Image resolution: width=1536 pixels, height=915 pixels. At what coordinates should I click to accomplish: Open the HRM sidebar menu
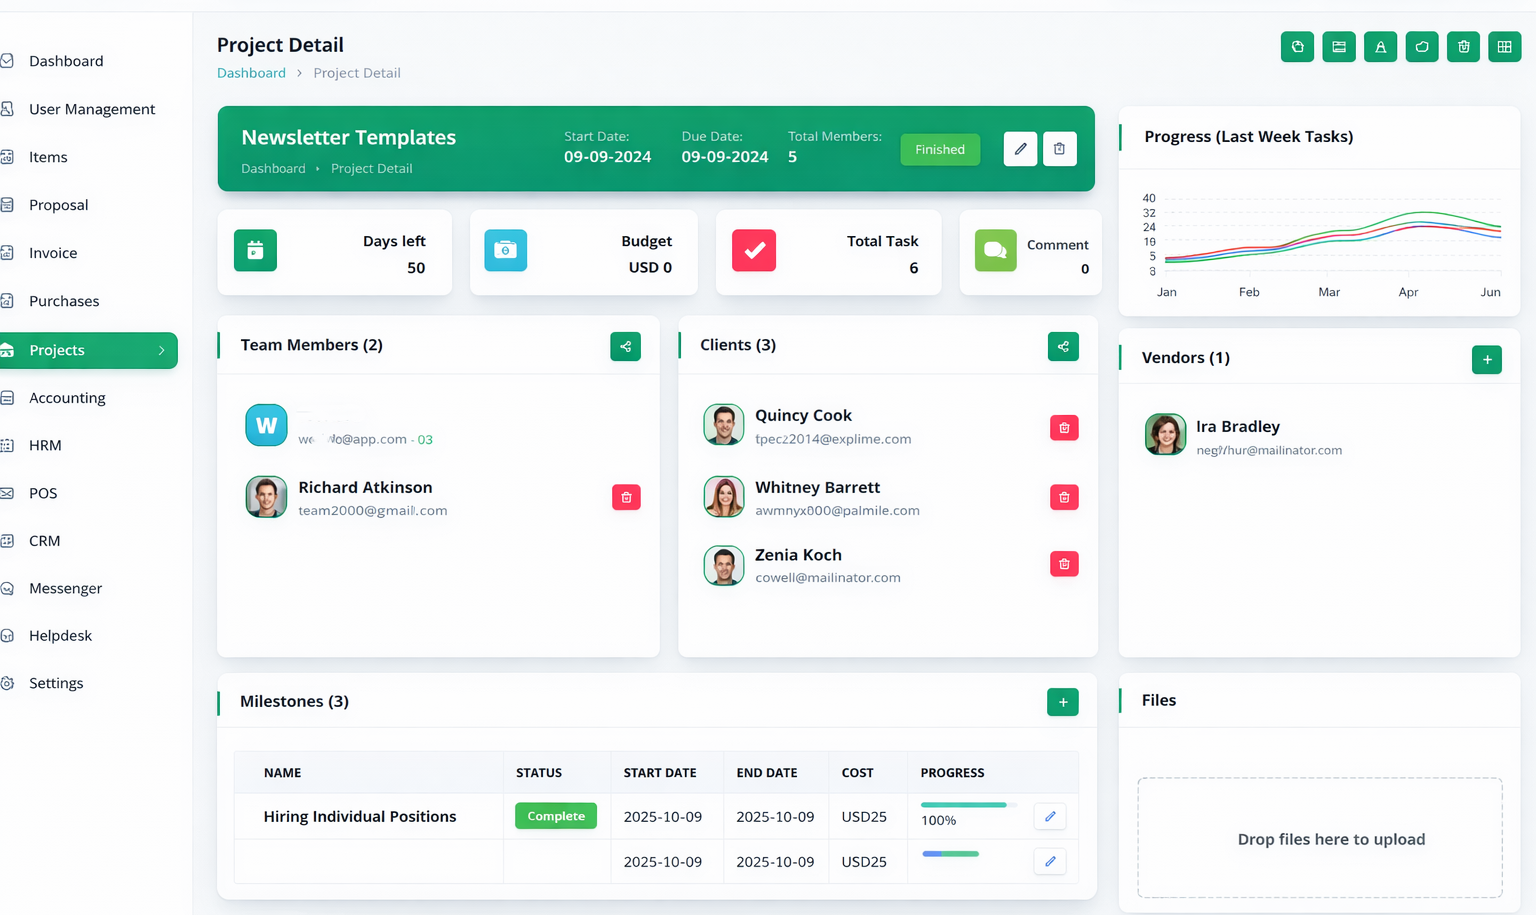point(45,446)
